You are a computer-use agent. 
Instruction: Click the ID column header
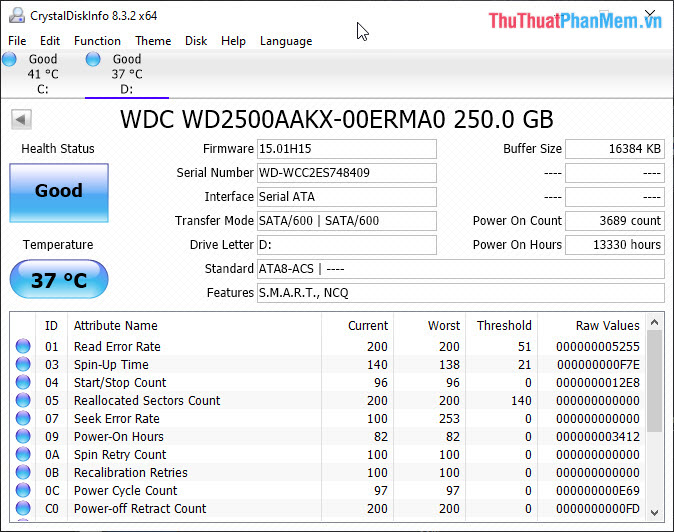click(x=51, y=326)
